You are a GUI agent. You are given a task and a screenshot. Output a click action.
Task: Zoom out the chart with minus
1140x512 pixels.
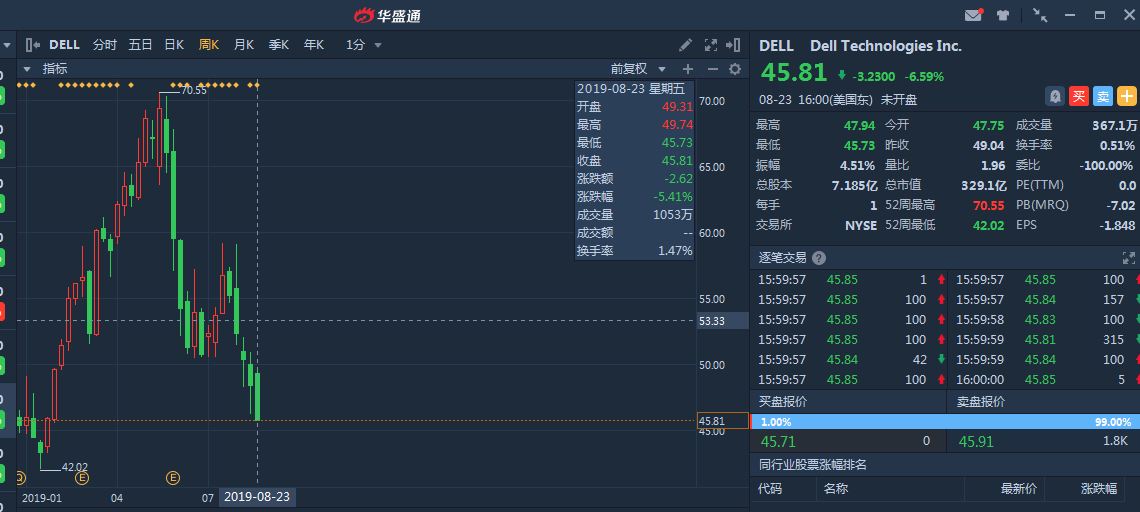tap(712, 69)
